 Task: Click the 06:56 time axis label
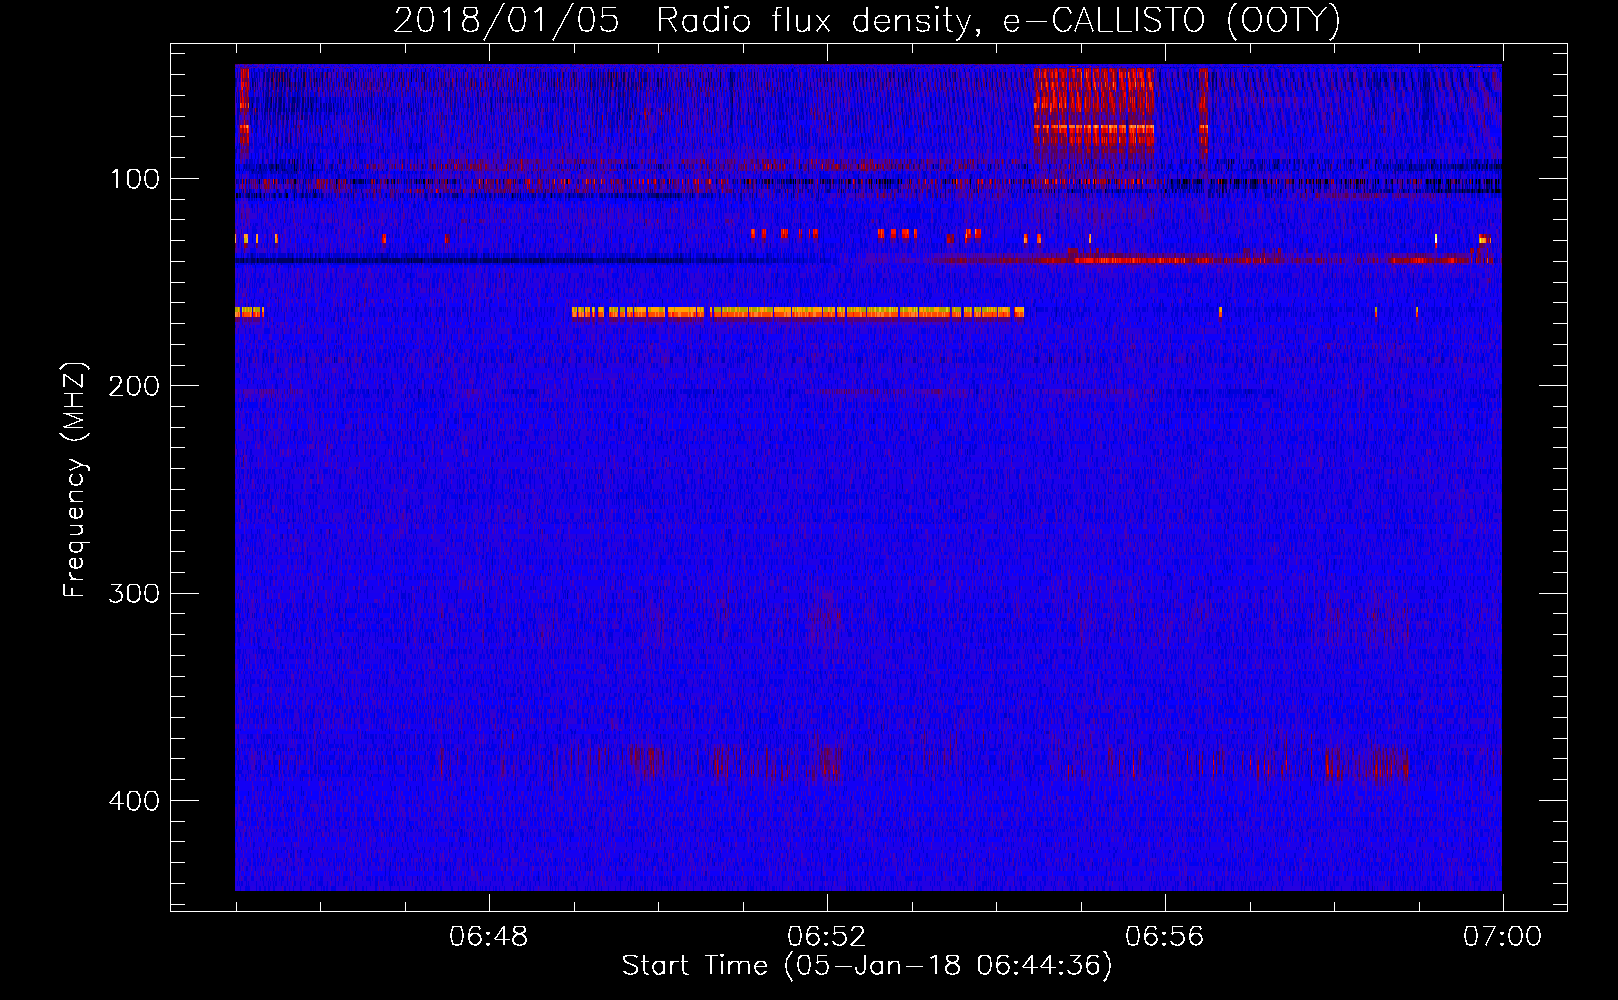[1165, 937]
